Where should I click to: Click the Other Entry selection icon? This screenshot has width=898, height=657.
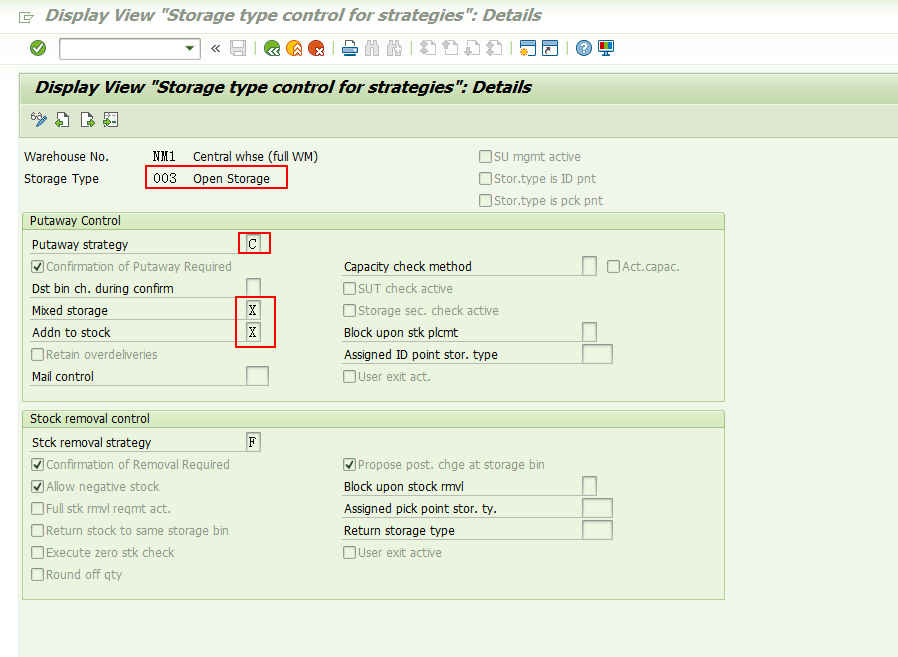coord(111,120)
